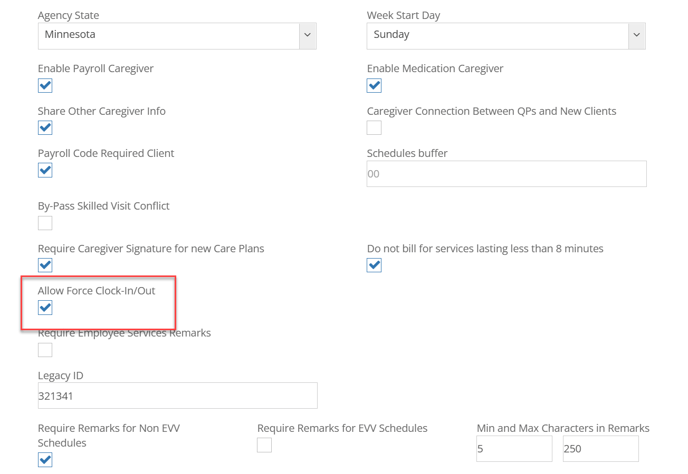Click the Legacy ID input field
Screen dimensions: 688x474
tap(178, 395)
